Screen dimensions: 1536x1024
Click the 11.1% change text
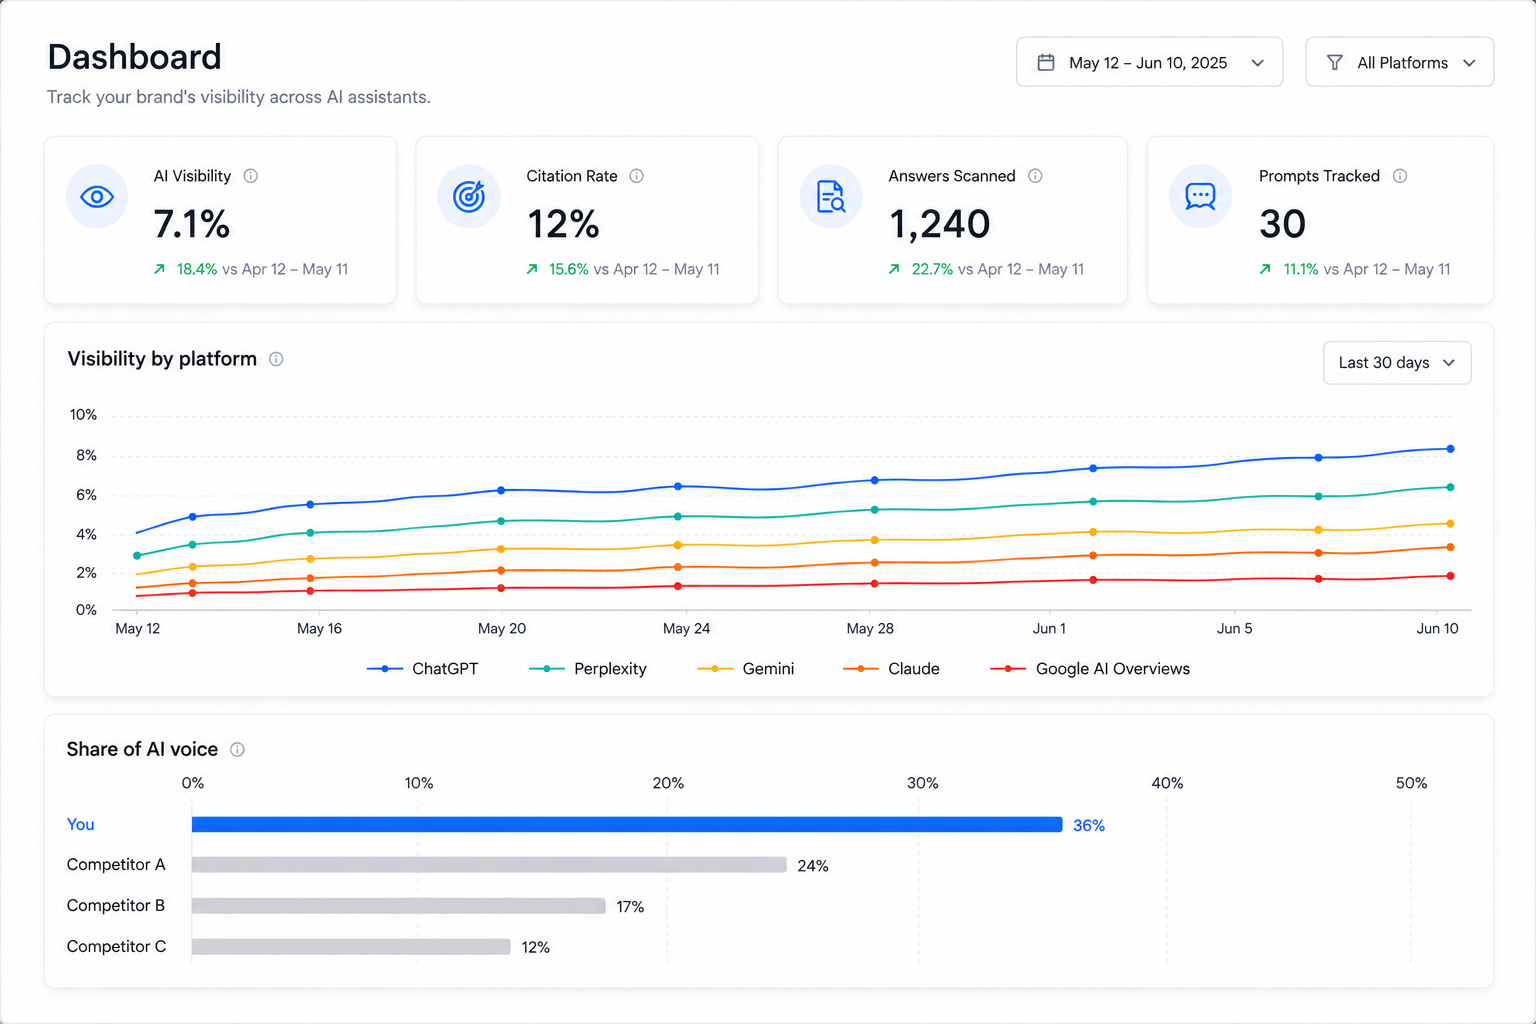click(x=1301, y=269)
